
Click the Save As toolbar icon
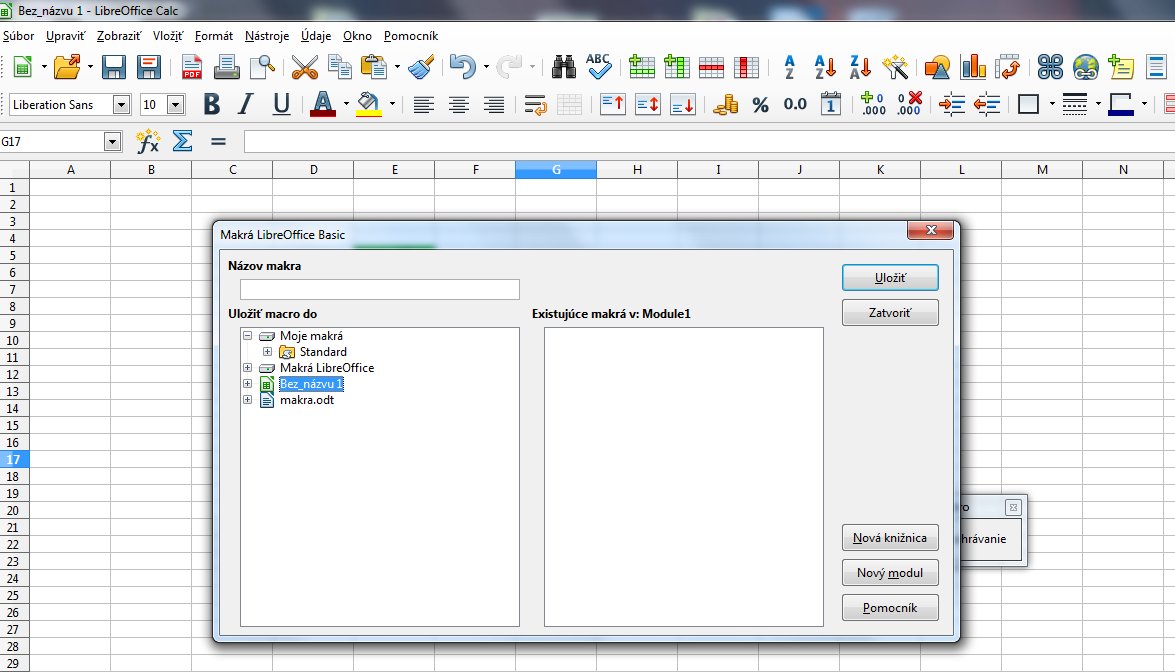tap(149, 67)
